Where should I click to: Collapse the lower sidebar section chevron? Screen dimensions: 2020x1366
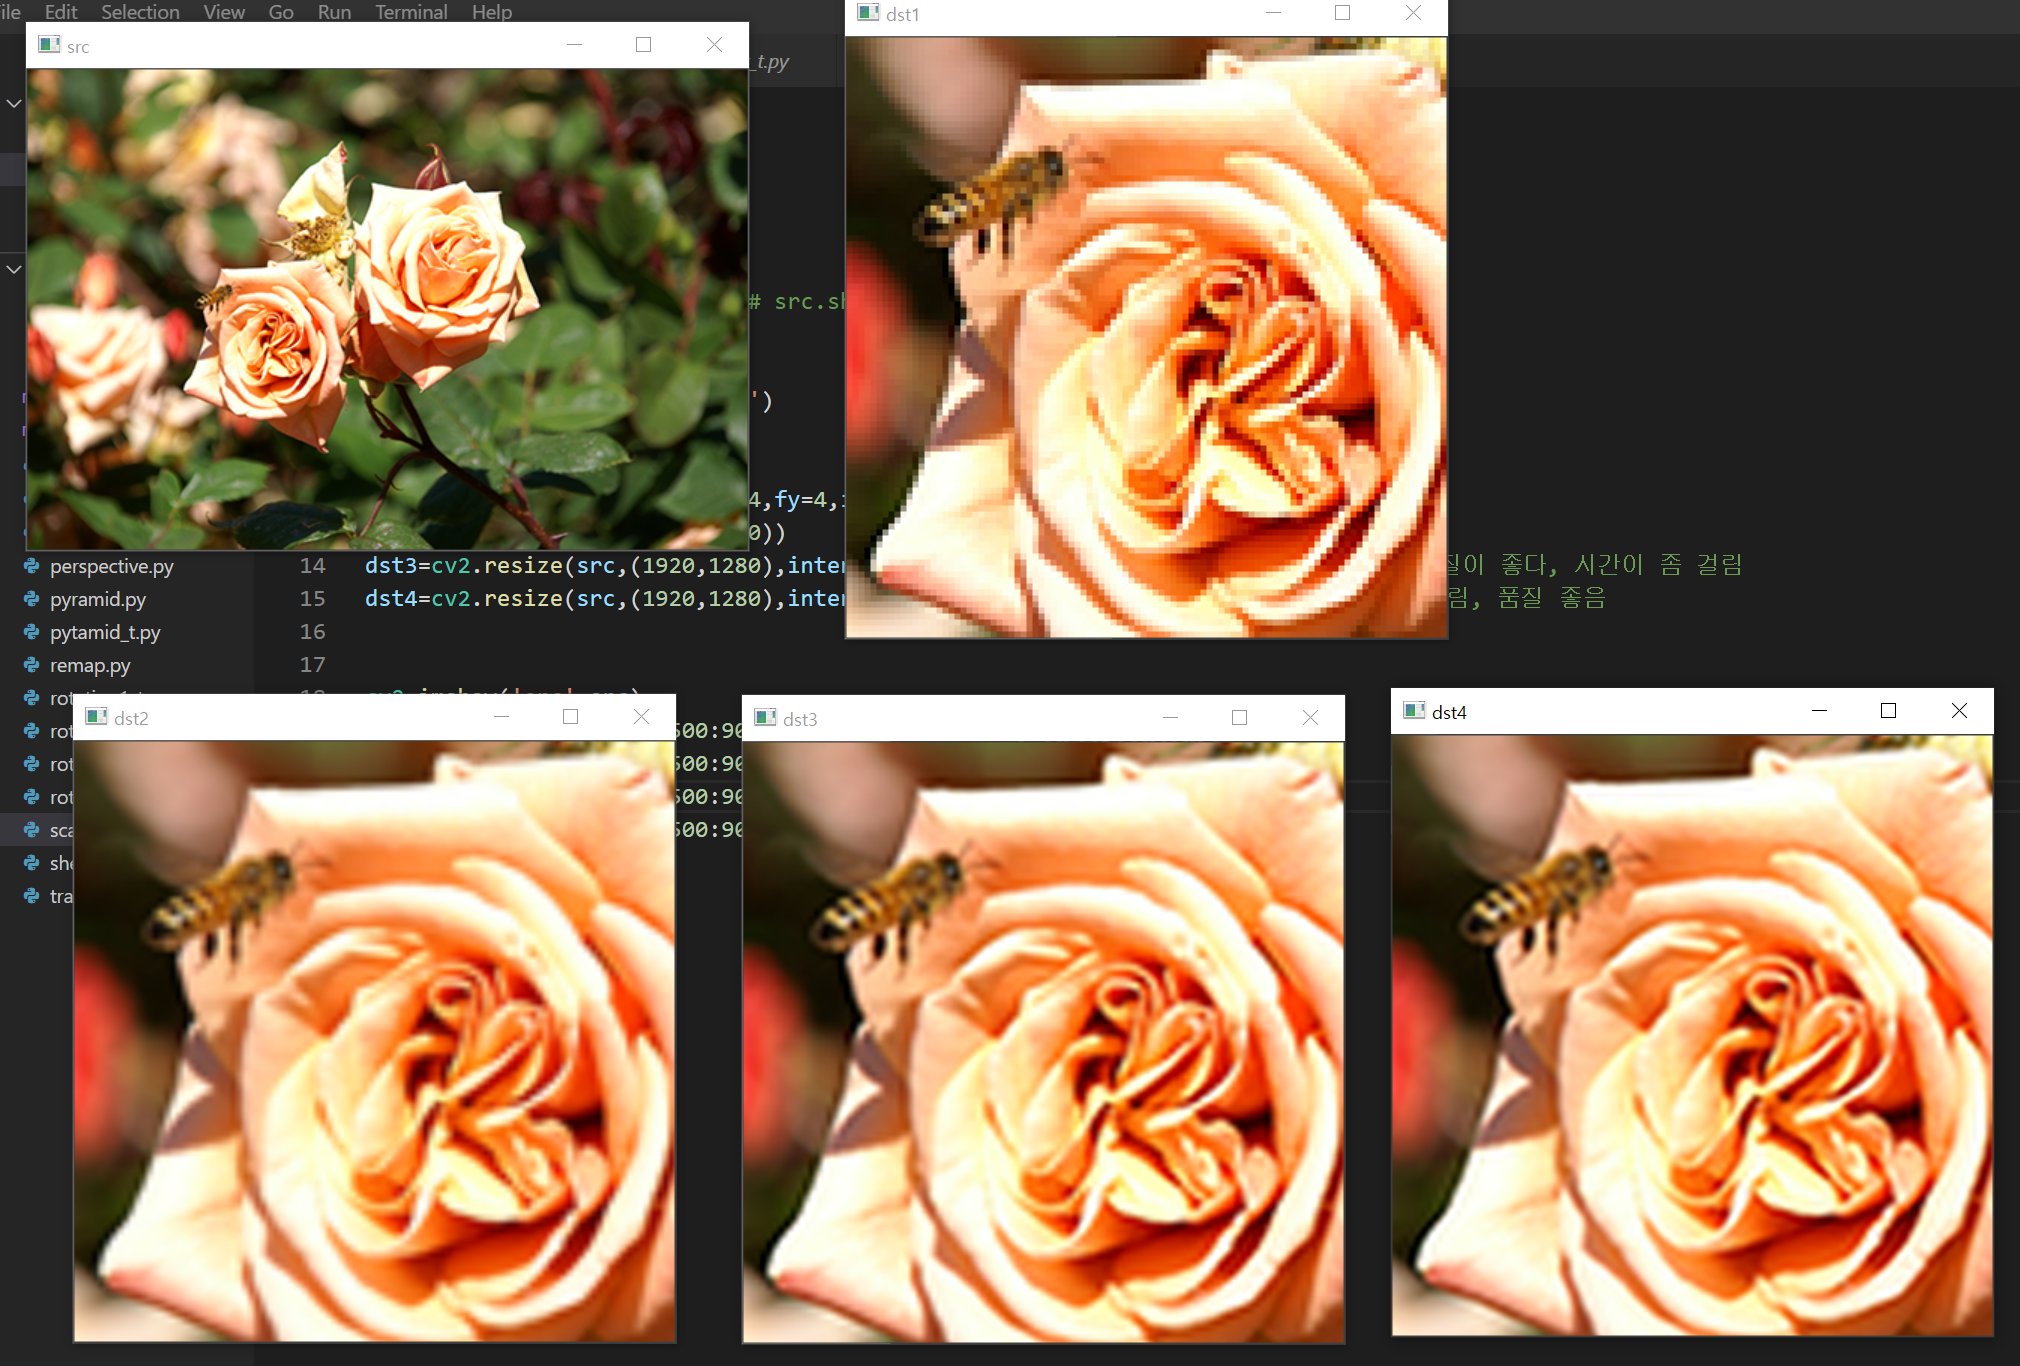[x=14, y=269]
